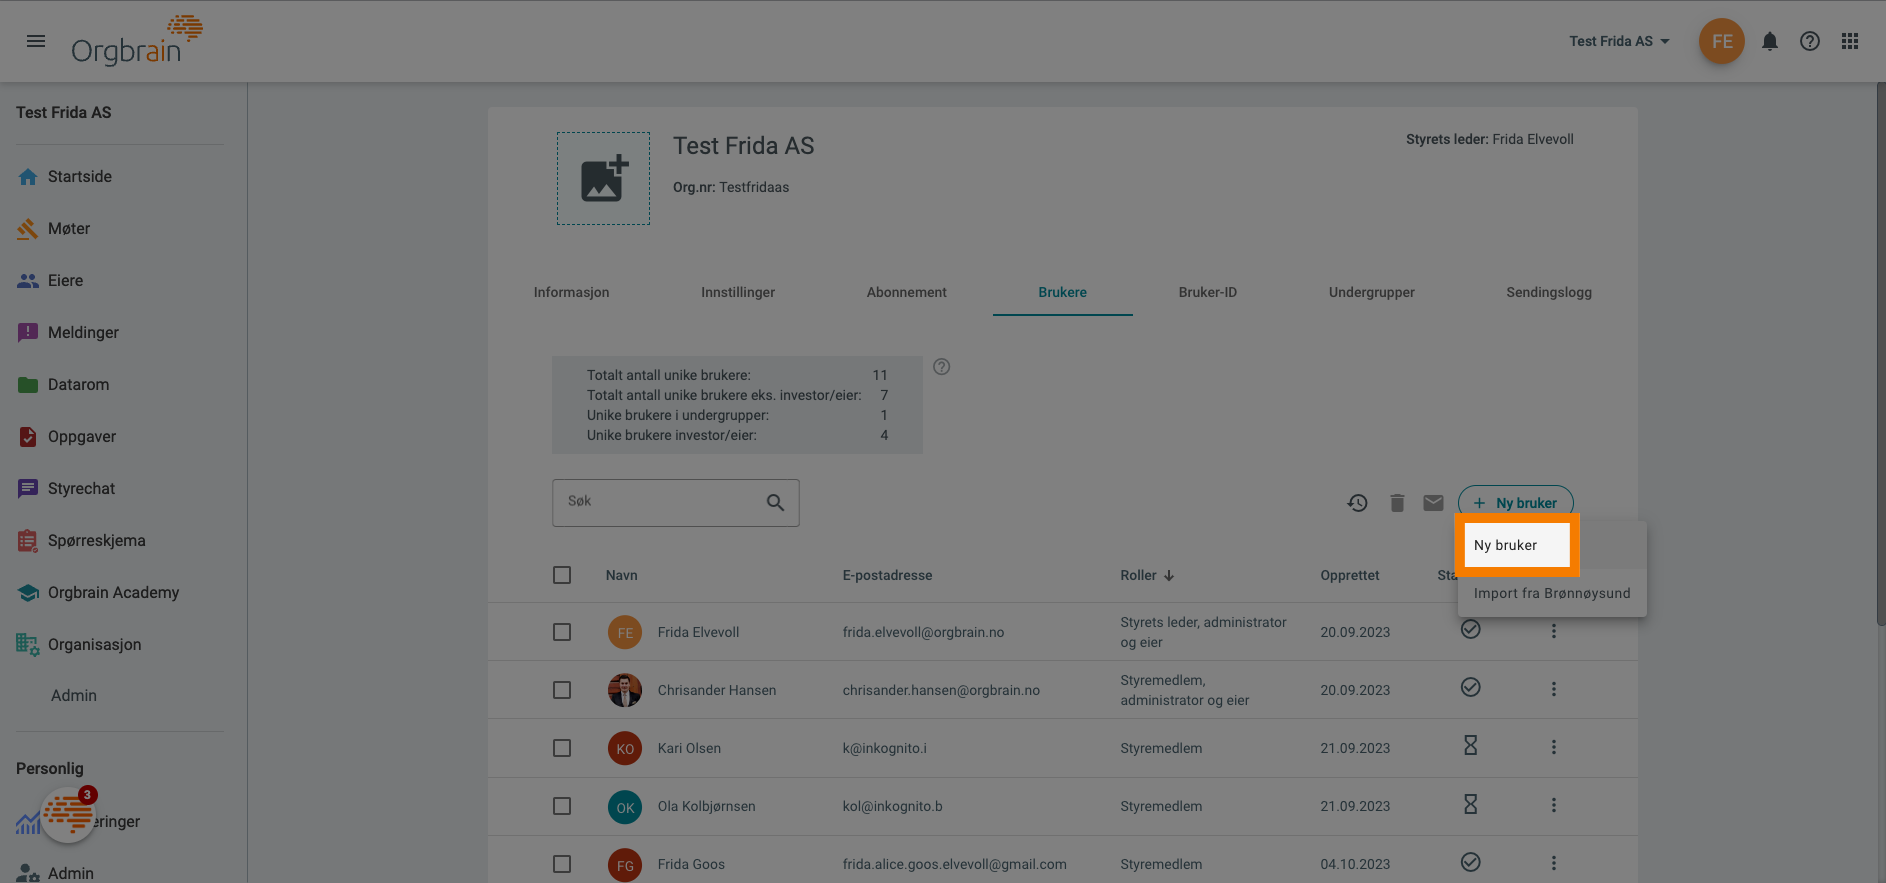The width and height of the screenshot is (1886, 883).
Task: Open the notifications bell
Action: point(1770,41)
